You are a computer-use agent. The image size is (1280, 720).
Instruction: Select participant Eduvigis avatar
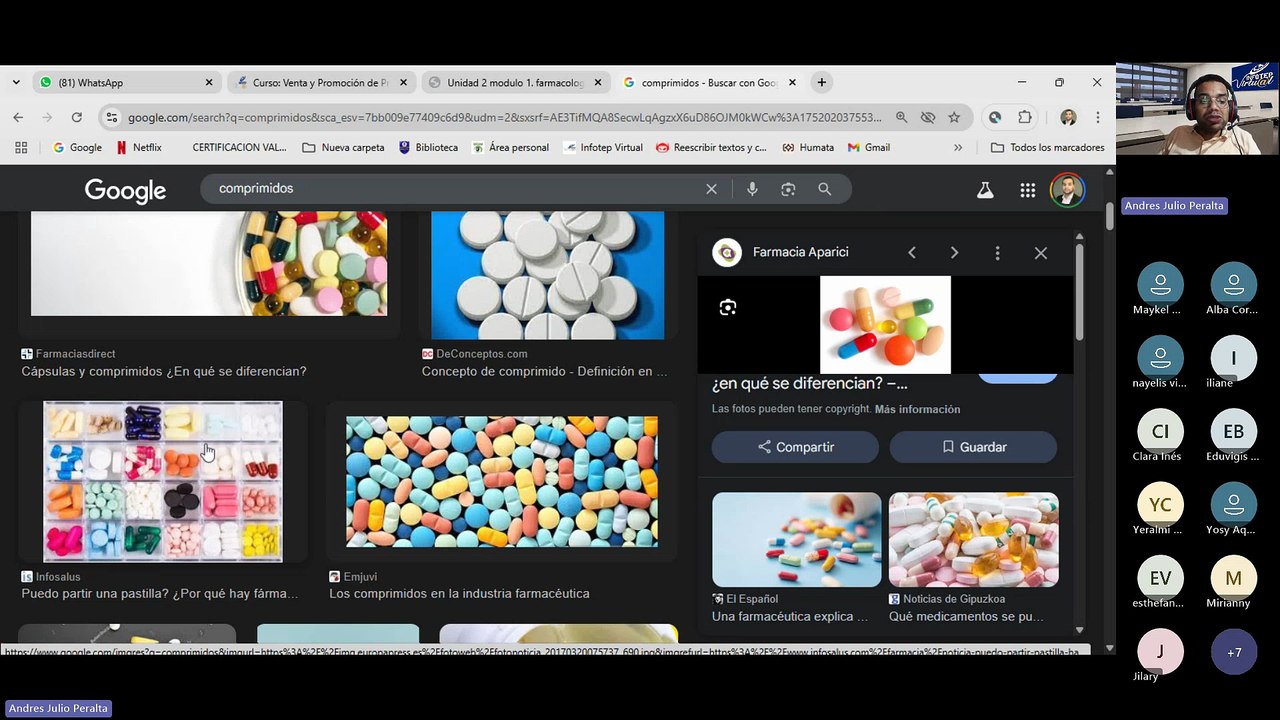click(1234, 431)
